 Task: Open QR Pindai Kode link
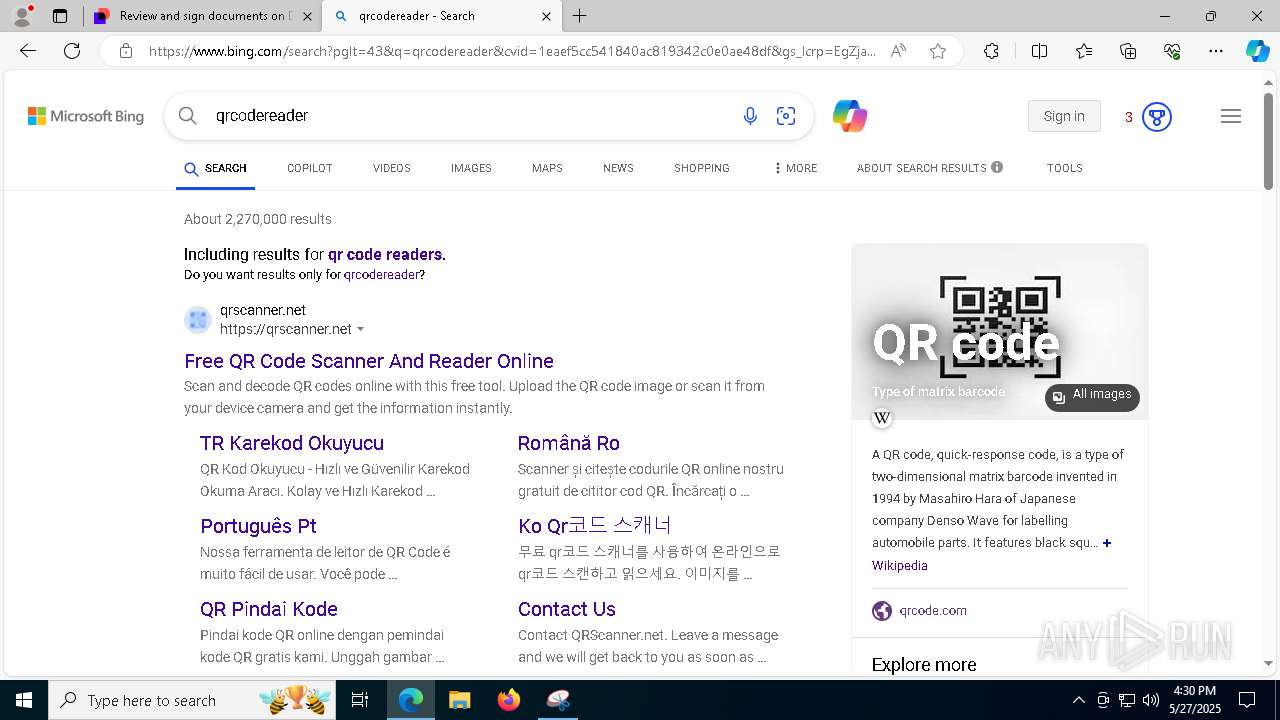pyautogui.click(x=269, y=609)
